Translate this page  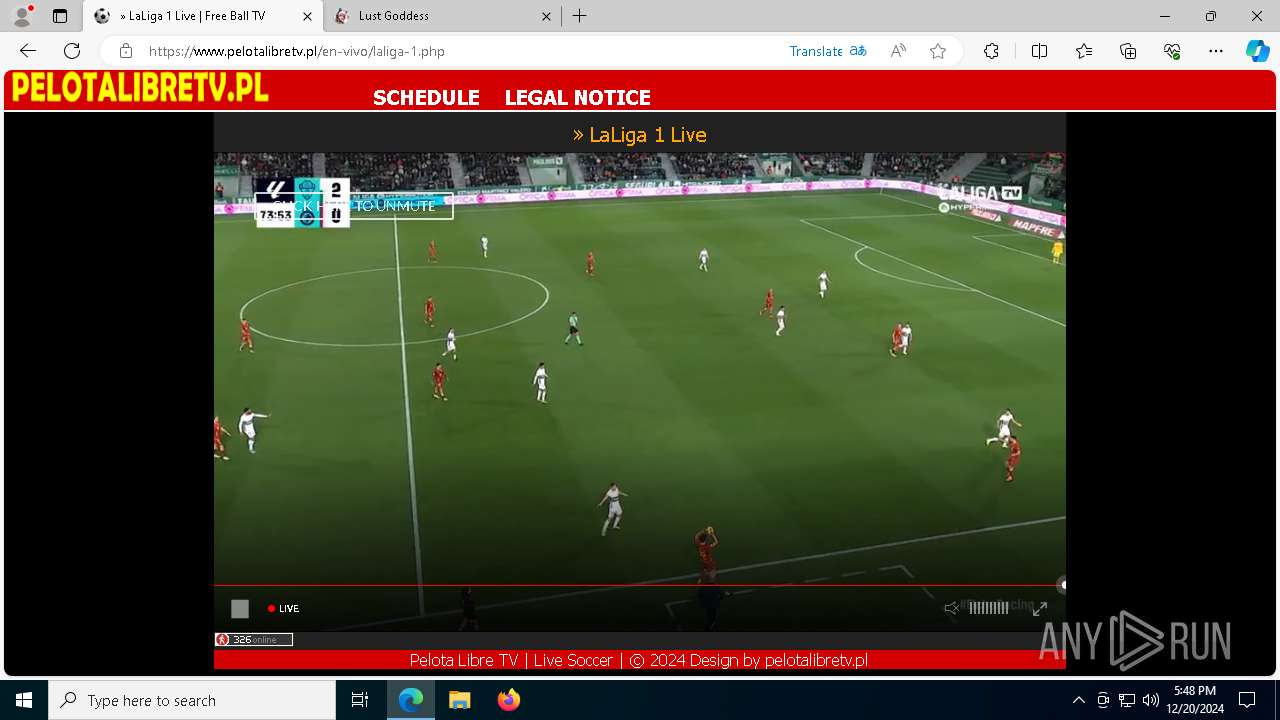tap(827, 51)
